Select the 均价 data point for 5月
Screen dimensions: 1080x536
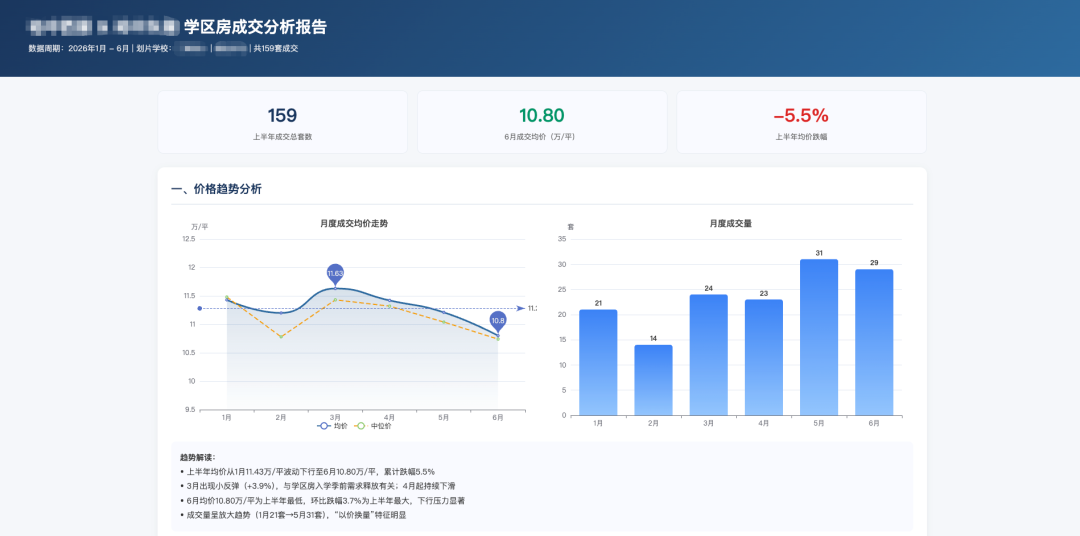tap(444, 312)
